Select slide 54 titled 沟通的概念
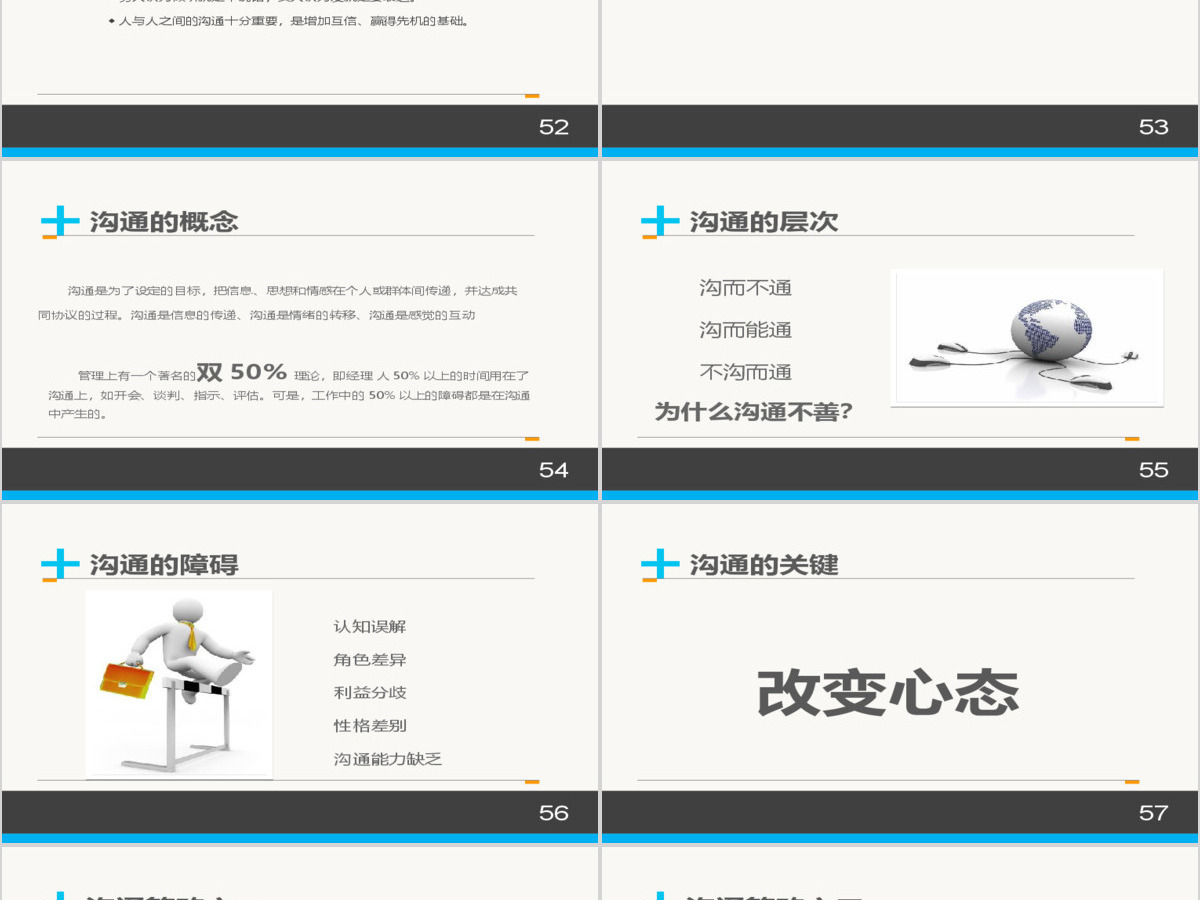Screen dimensions: 1200x900 point(300,330)
